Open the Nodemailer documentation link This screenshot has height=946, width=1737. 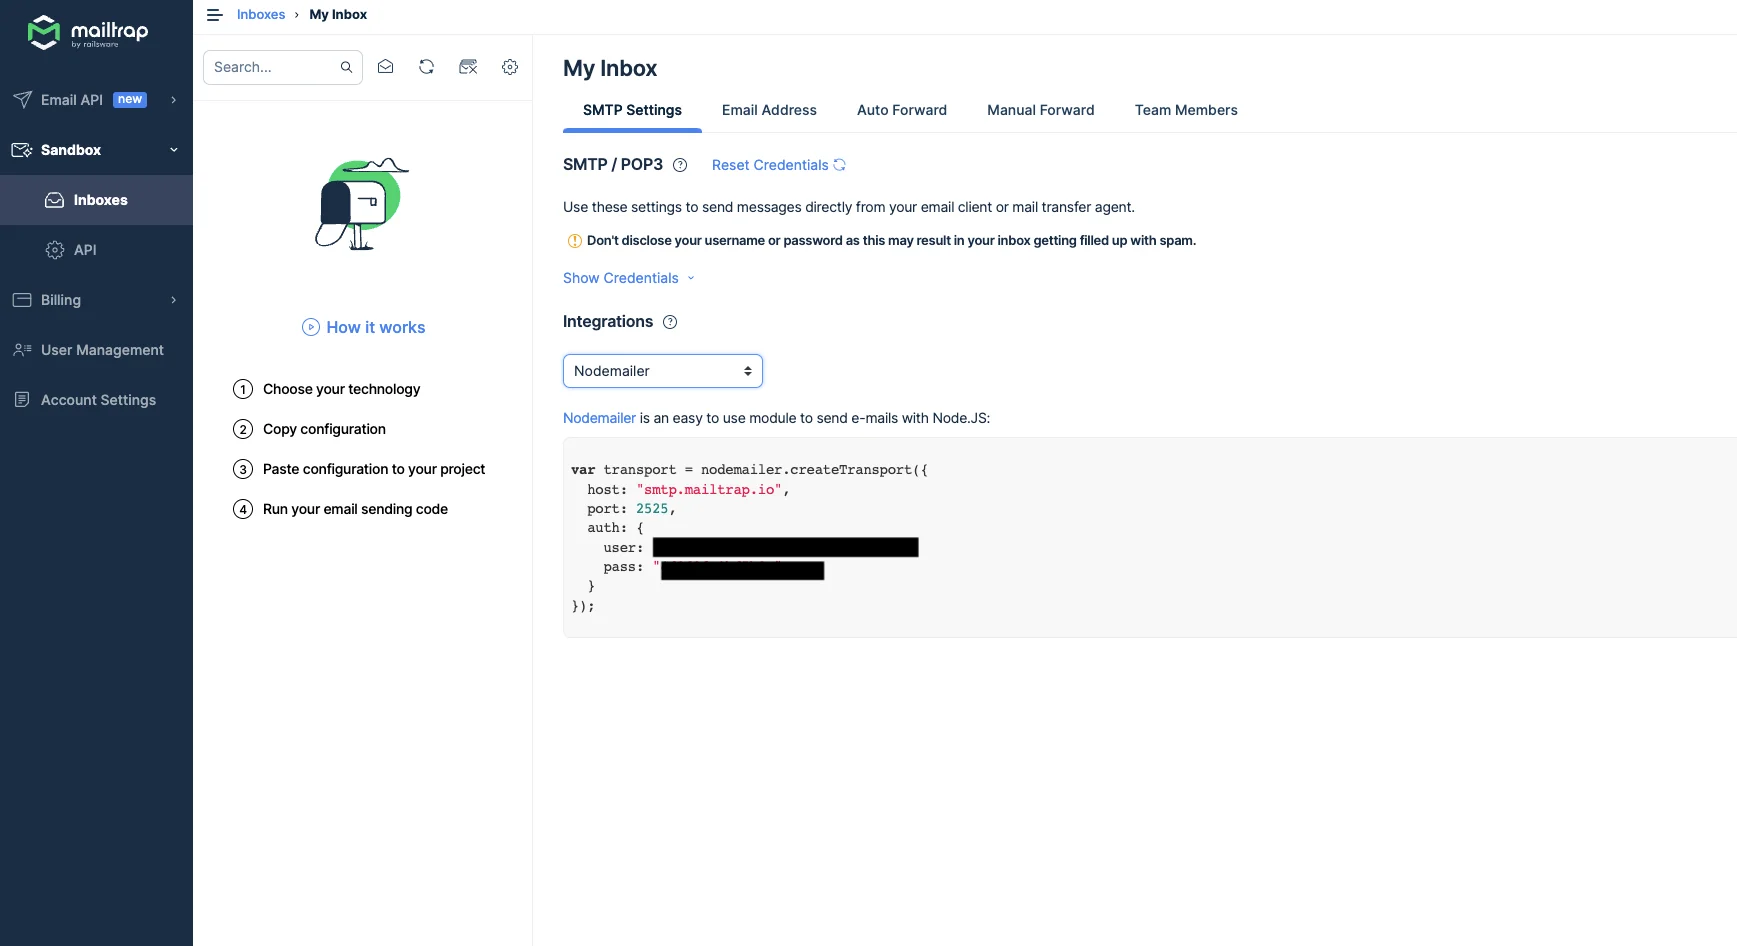(x=598, y=418)
